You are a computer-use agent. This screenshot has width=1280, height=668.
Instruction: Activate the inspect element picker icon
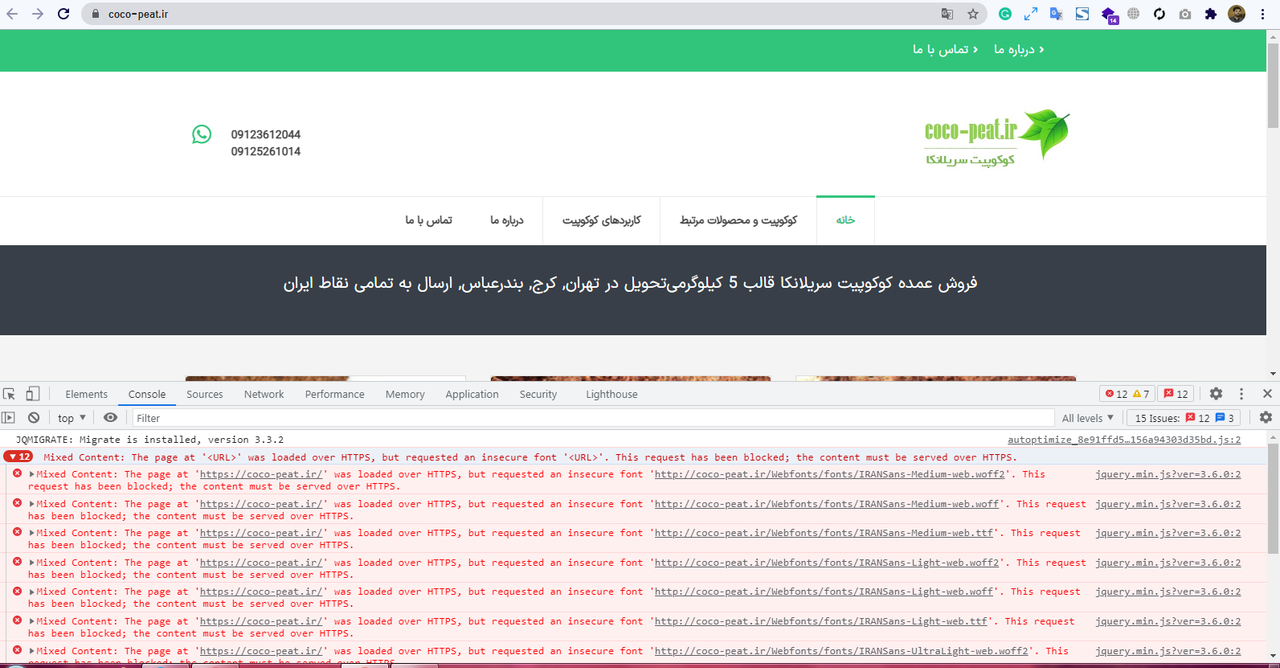(x=10, y=394)
